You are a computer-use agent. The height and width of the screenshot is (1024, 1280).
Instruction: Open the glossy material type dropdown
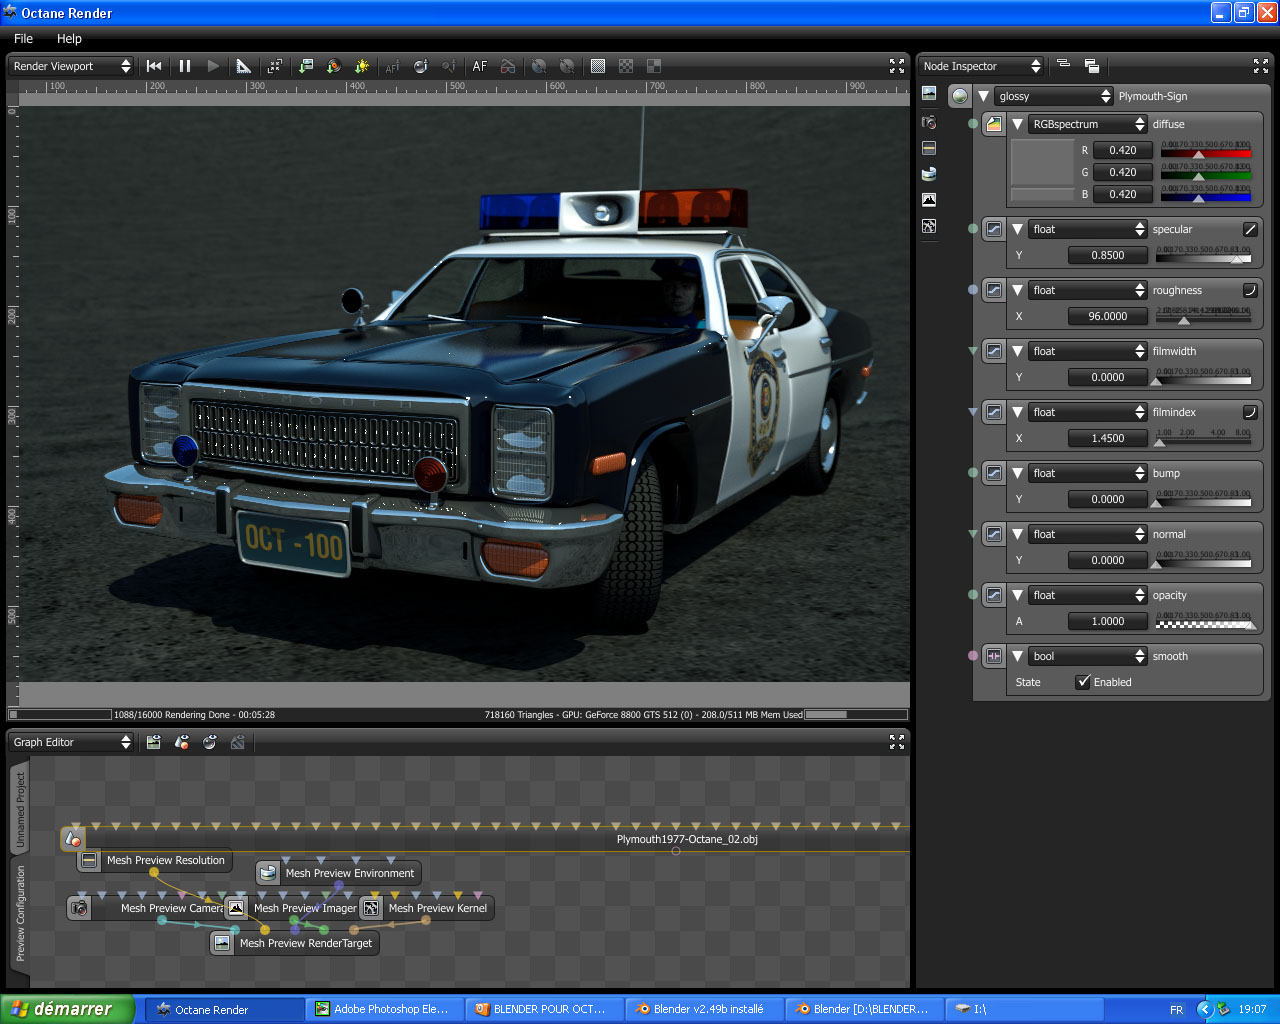point(1054,96)
